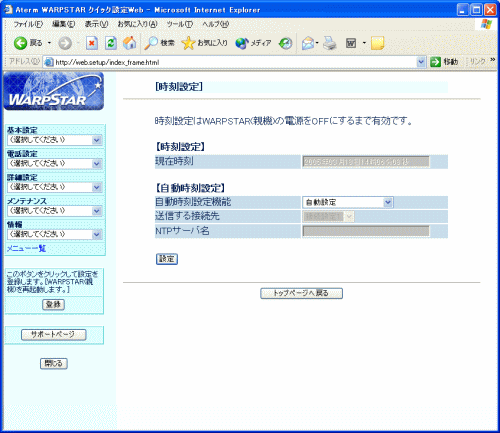Click the メニュー一覧 link

(26, 248)
